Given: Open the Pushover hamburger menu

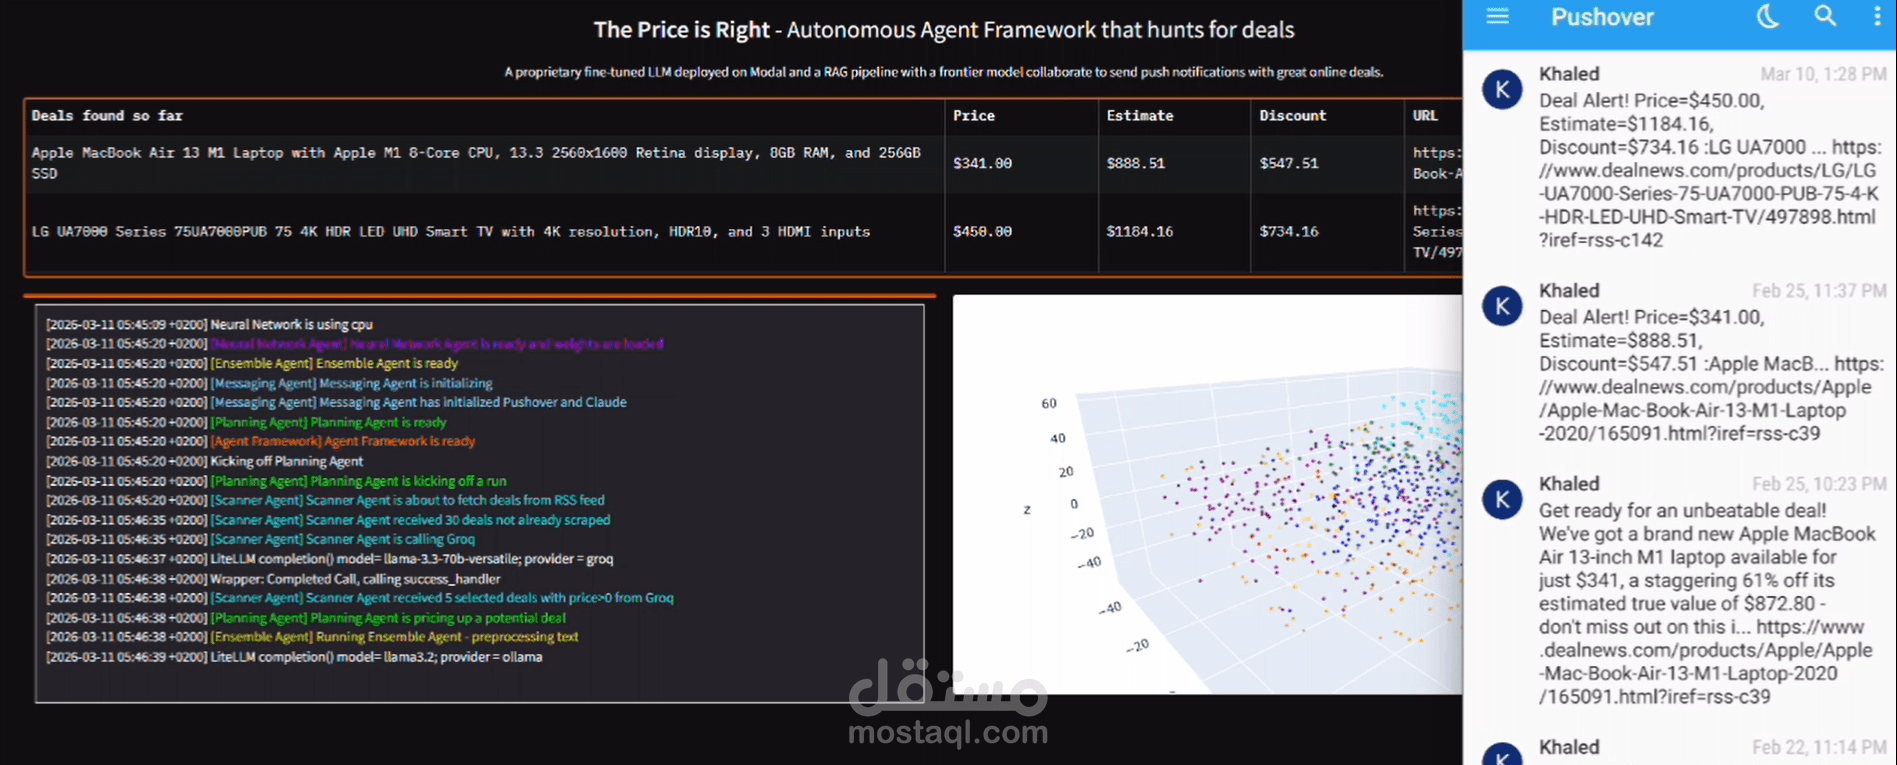Looking at the screenshot, I should tap(1497, 16).
